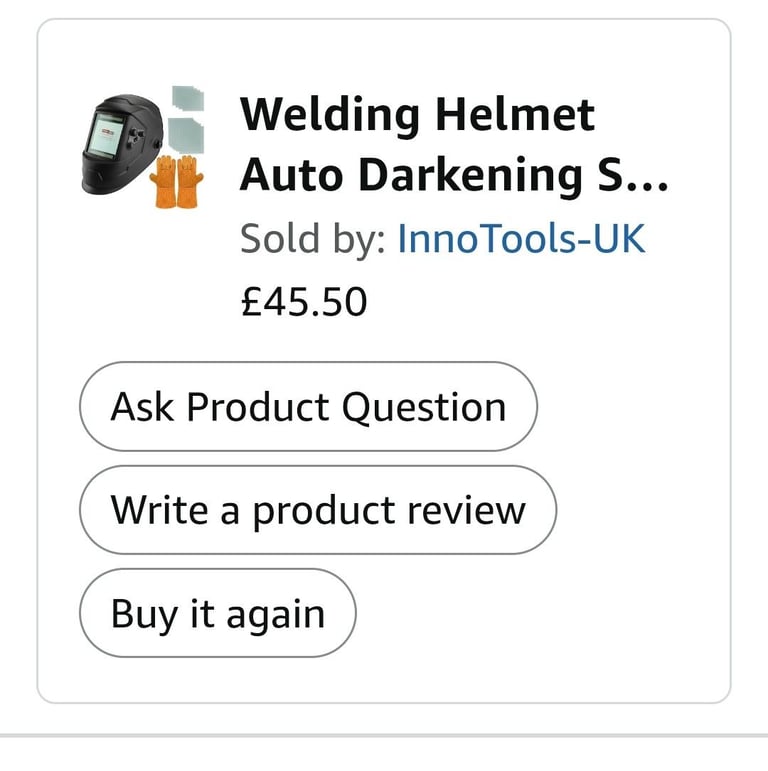
Task: Click the spare lens covers in the image
Action: [186, 120]
